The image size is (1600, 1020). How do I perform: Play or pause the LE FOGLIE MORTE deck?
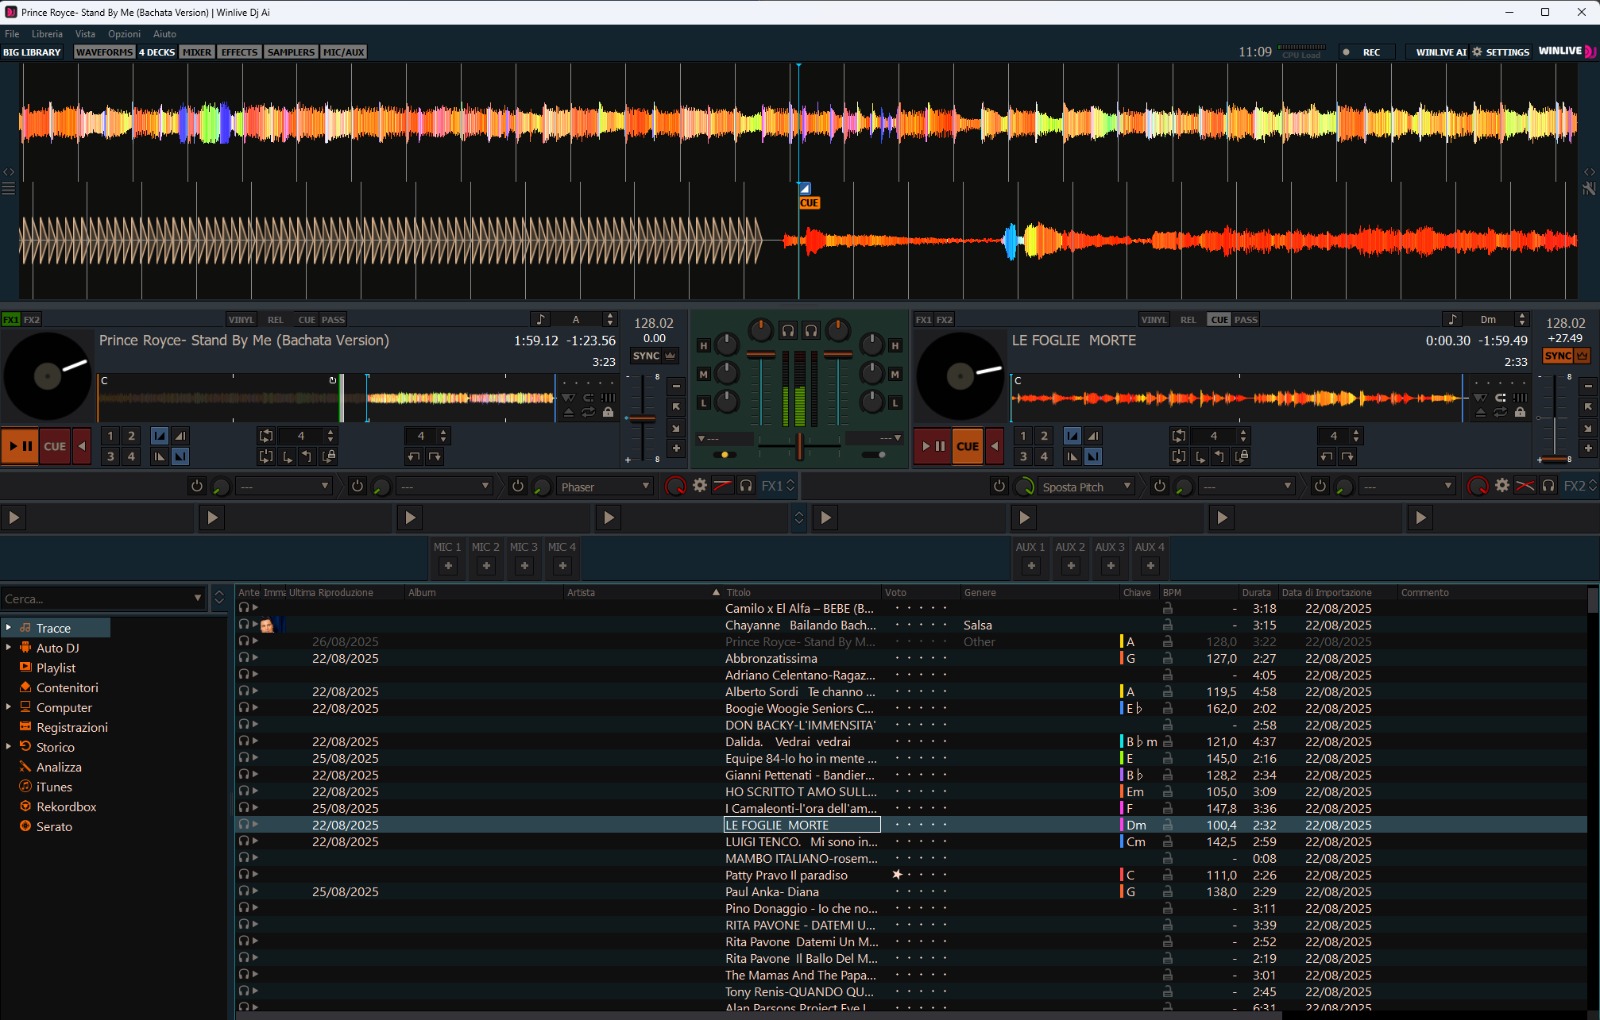(x=933, y=446)
